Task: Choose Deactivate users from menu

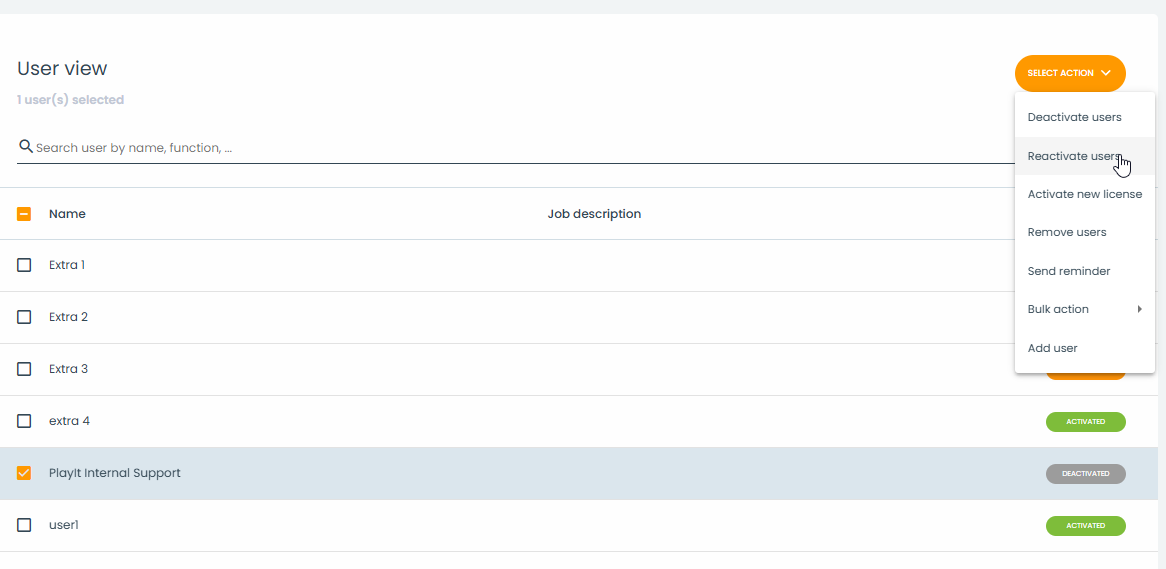Action: coord(1074,117)
